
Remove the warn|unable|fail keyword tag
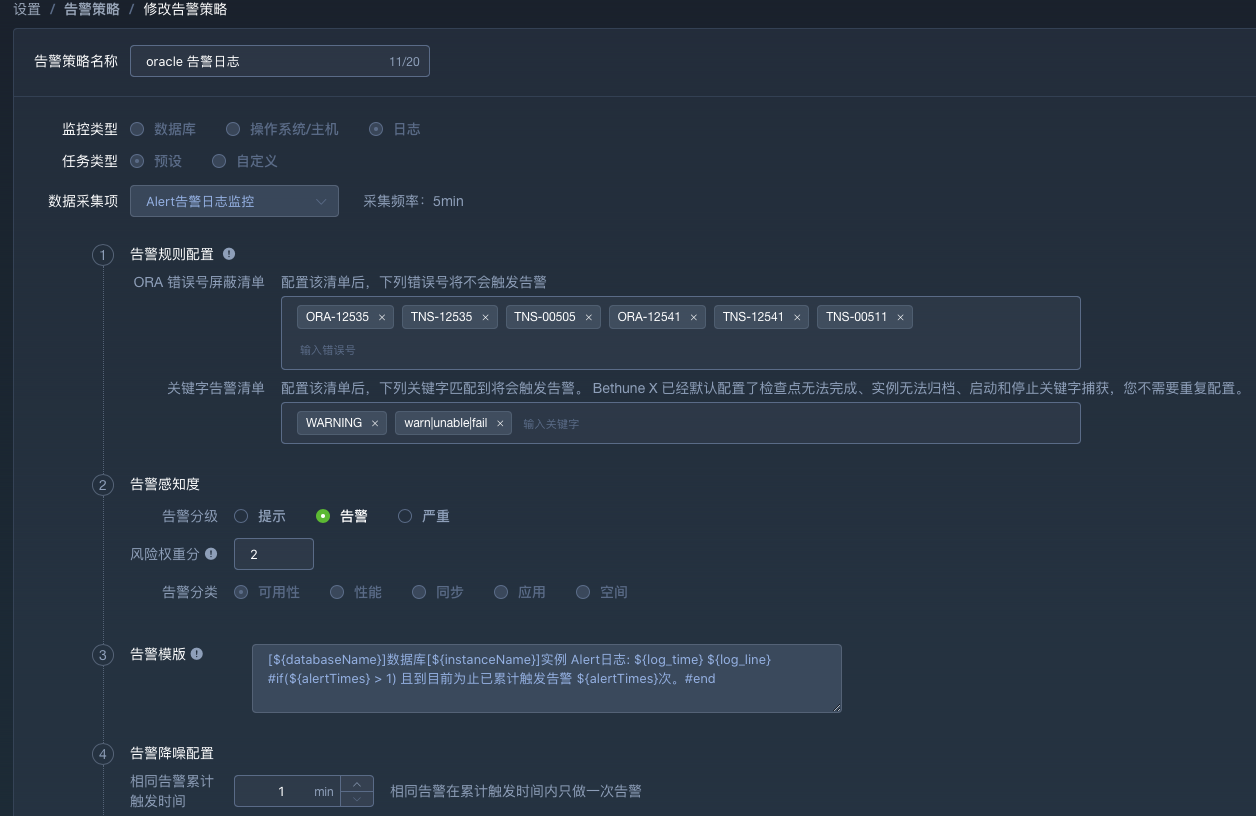(500, 422)
